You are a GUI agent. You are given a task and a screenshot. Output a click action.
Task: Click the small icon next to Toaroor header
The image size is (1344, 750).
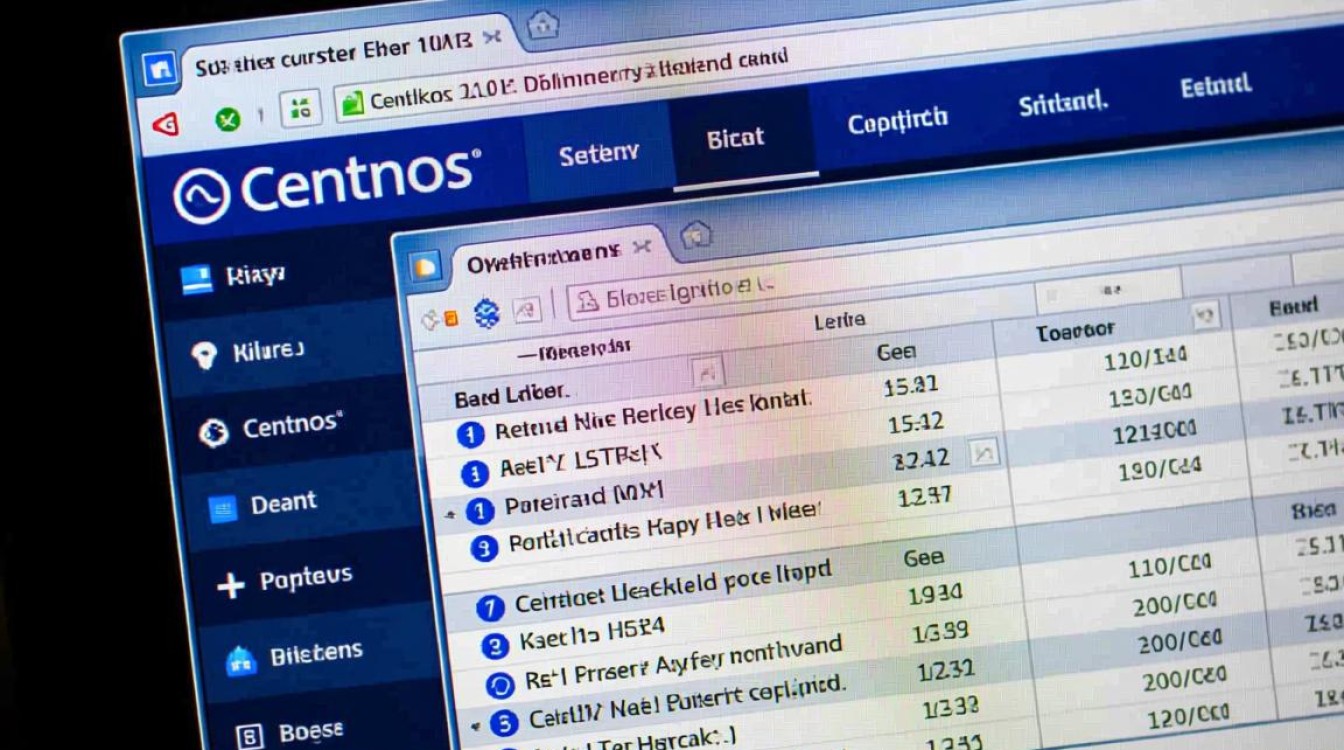1206,316
